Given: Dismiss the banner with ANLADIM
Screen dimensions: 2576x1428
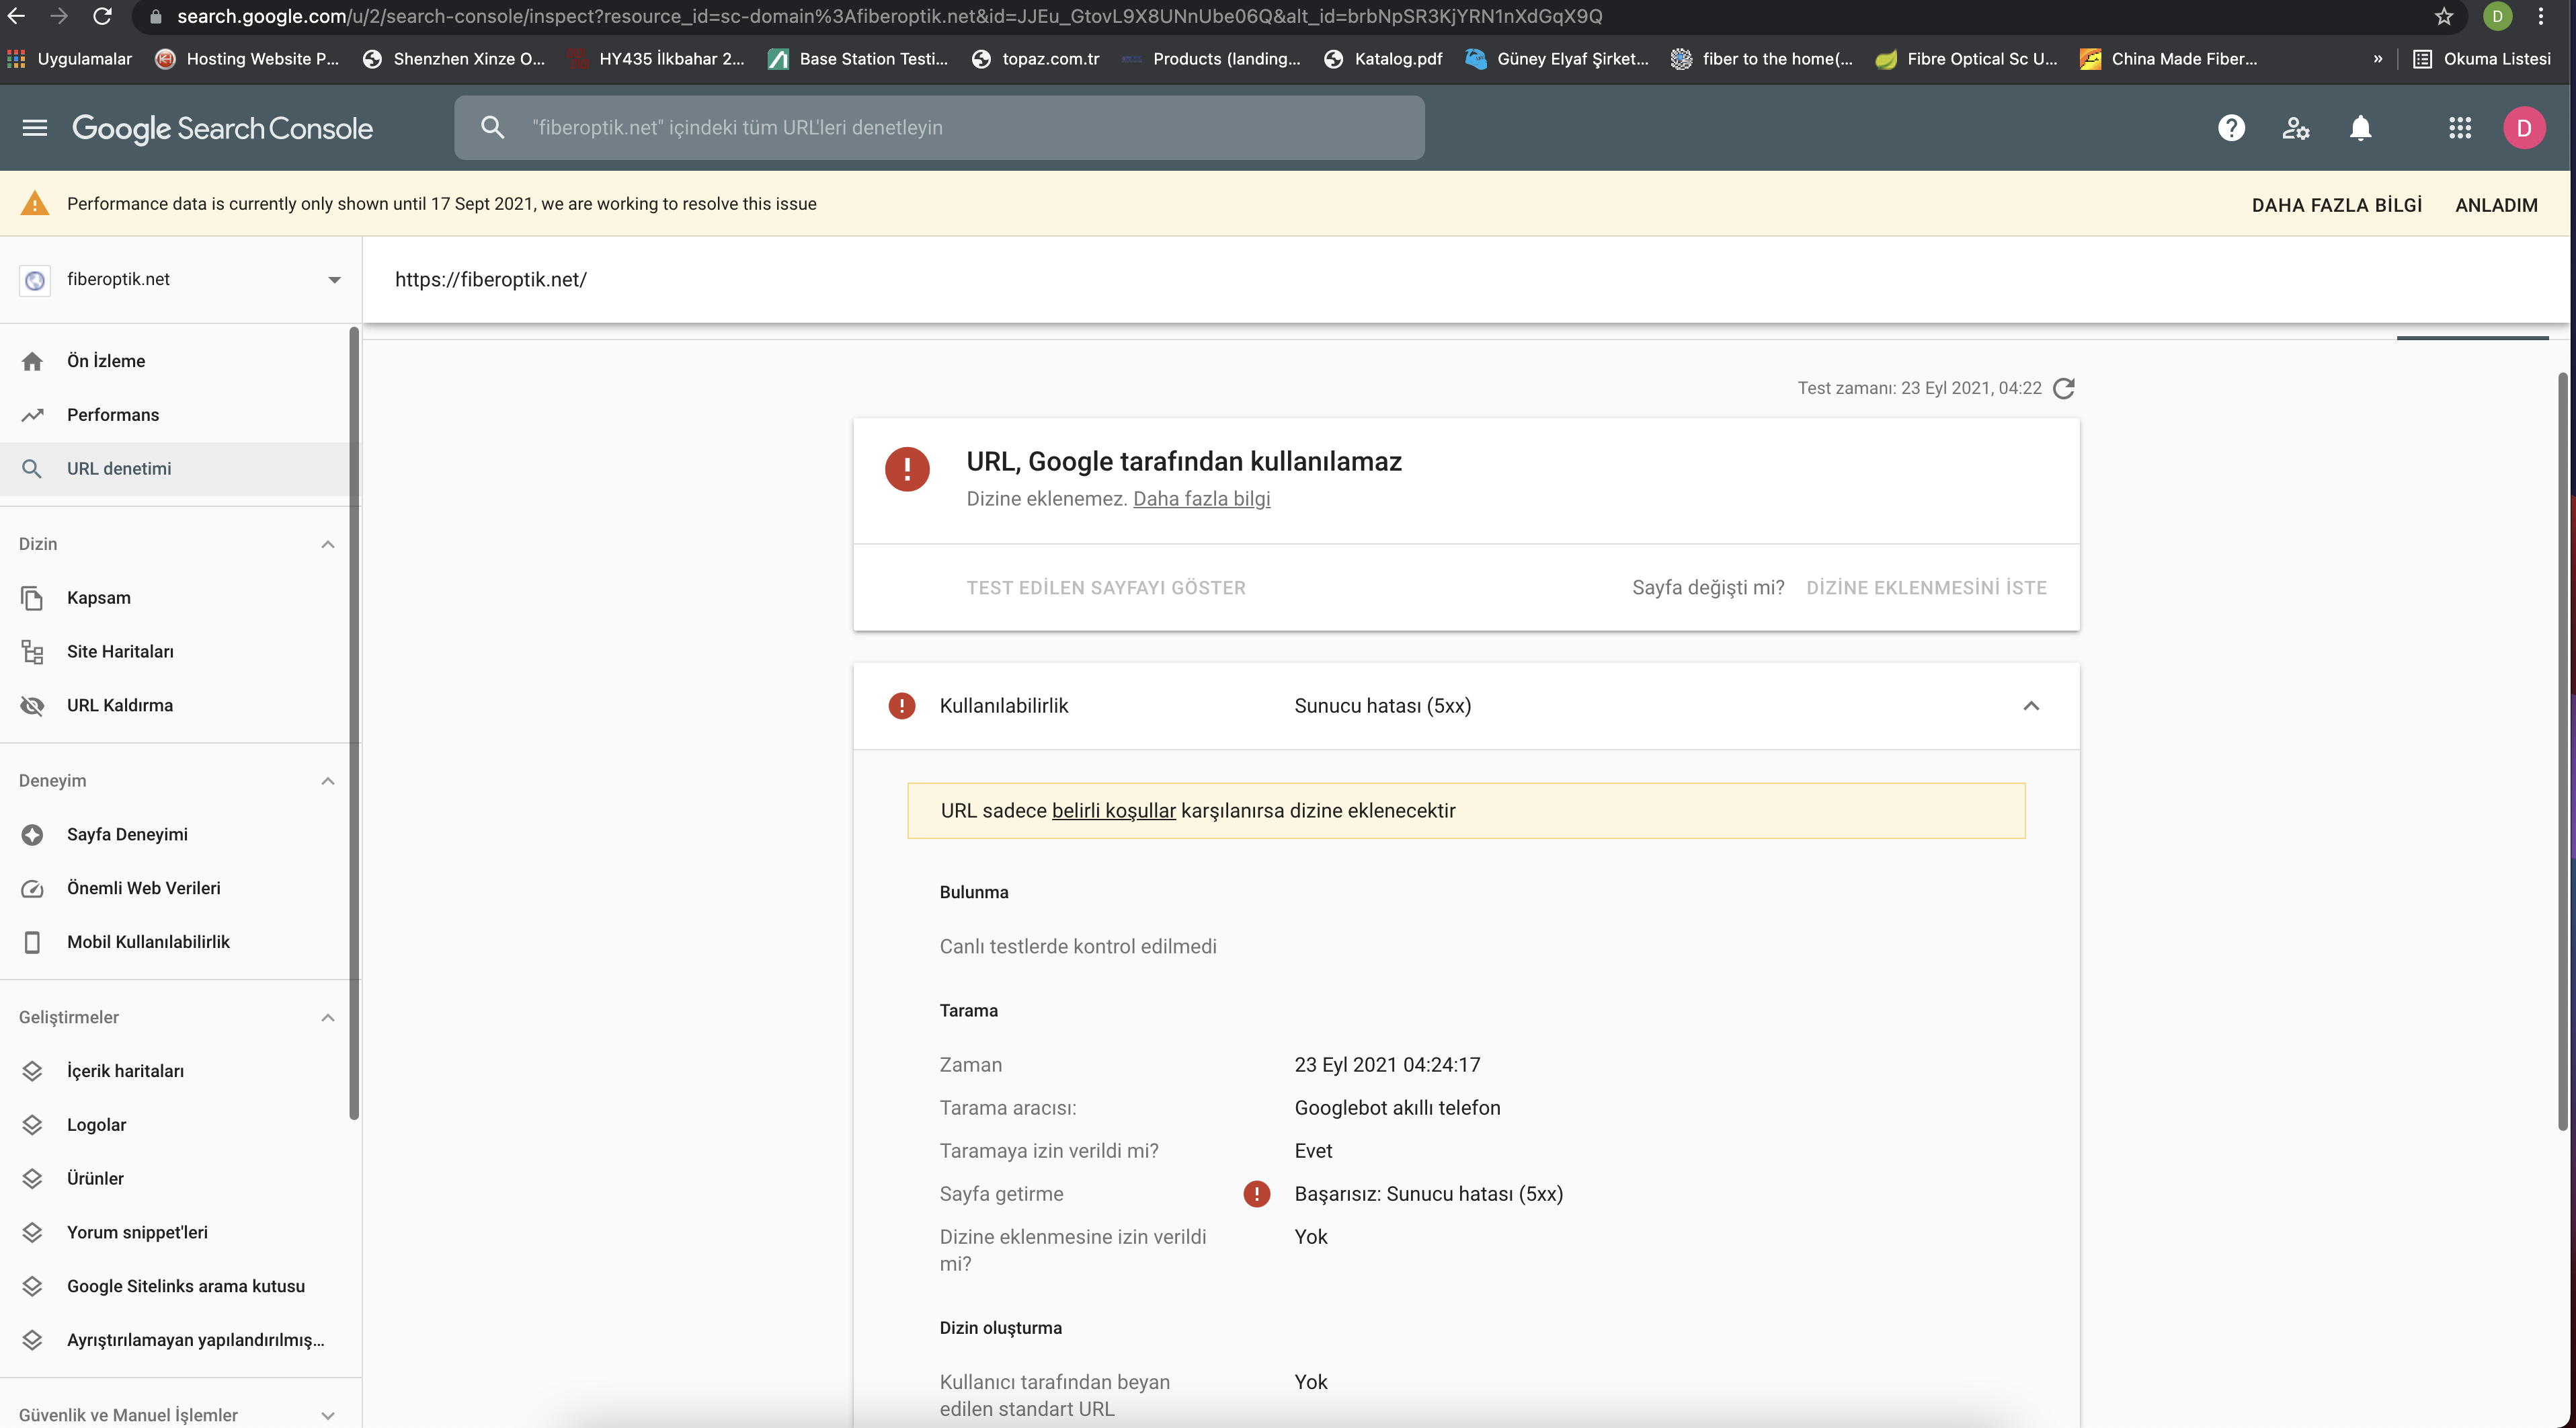Looking at the screenshot, I should pyautogui.click(x=2496, y=205).
